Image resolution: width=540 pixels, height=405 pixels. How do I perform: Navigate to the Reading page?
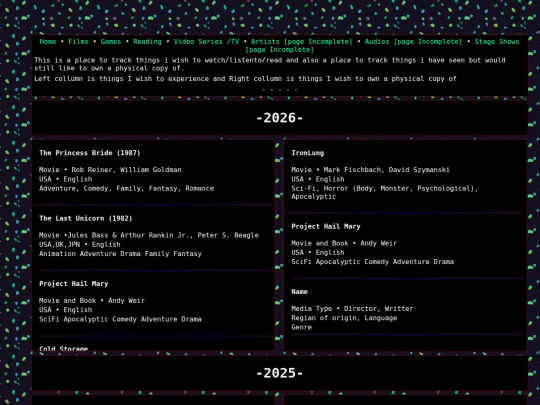pos(147,42)
